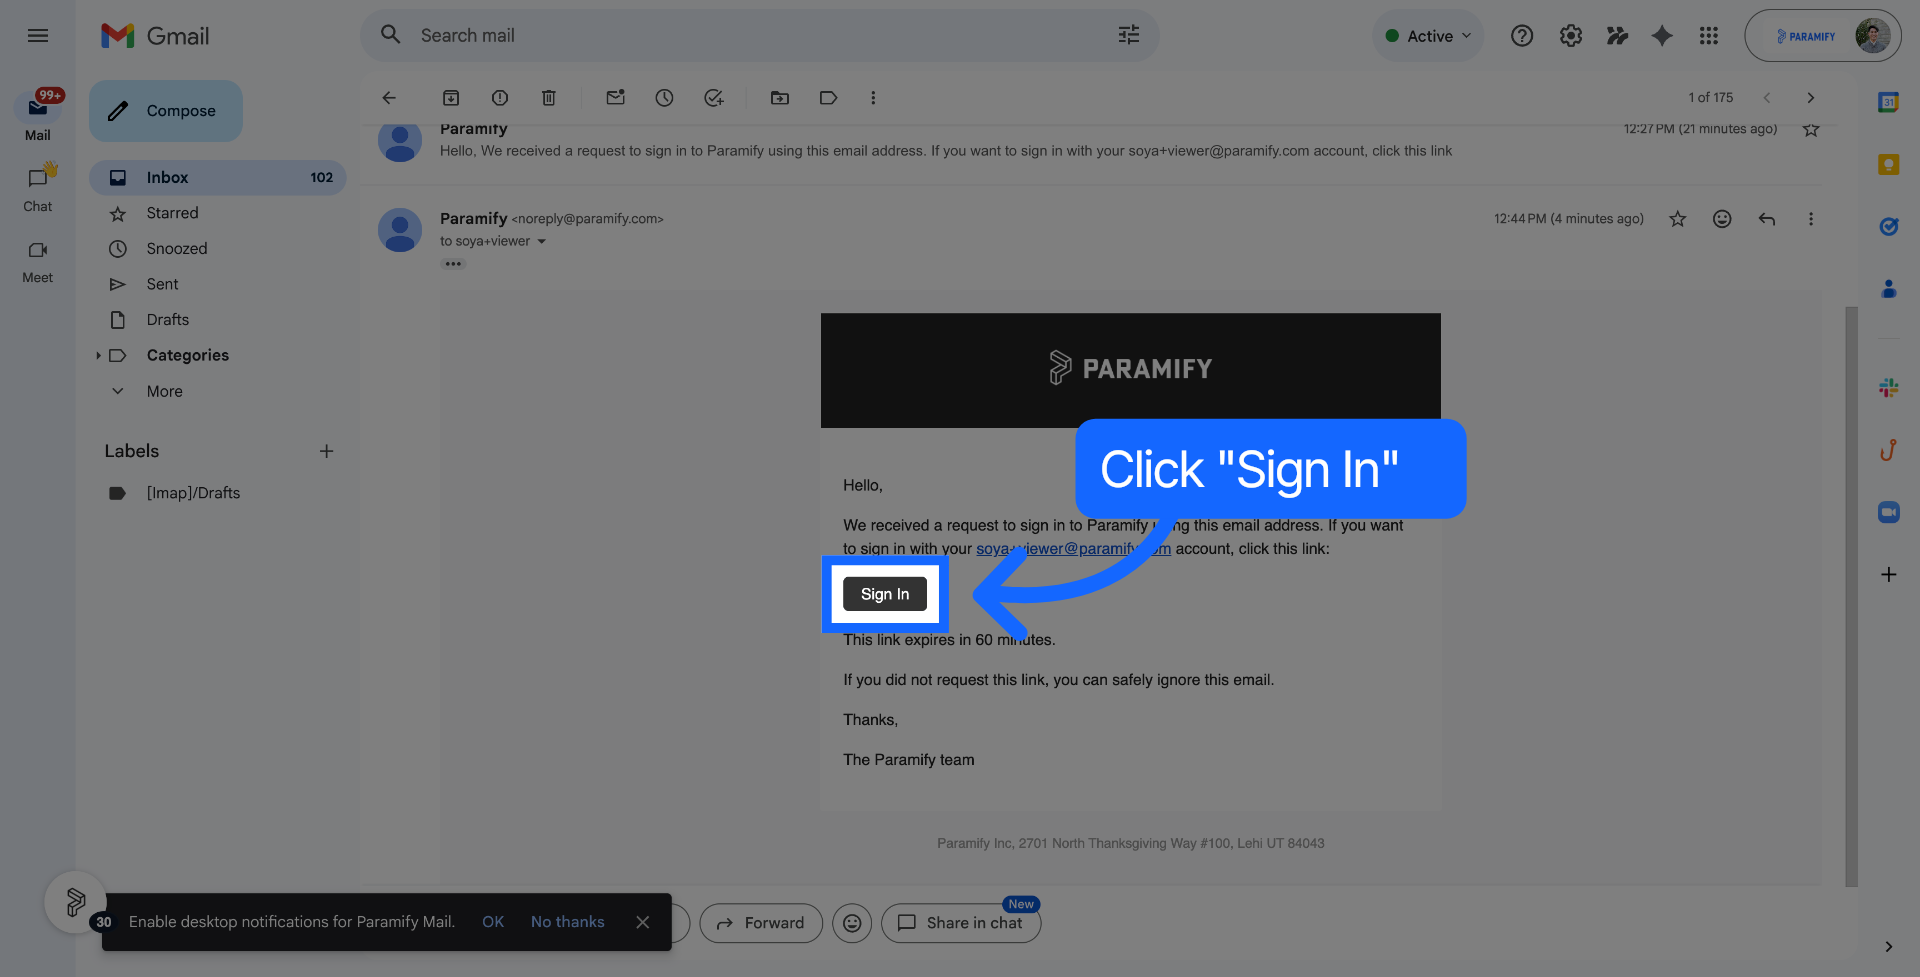
Task: Show recipient details dropdown arrow
Action: 542,242
